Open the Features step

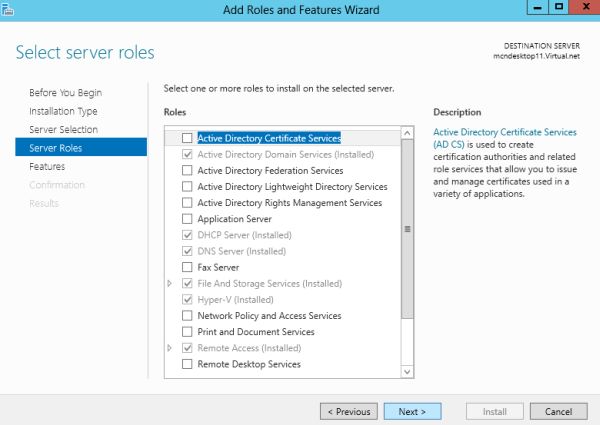[x=47, y=167]
